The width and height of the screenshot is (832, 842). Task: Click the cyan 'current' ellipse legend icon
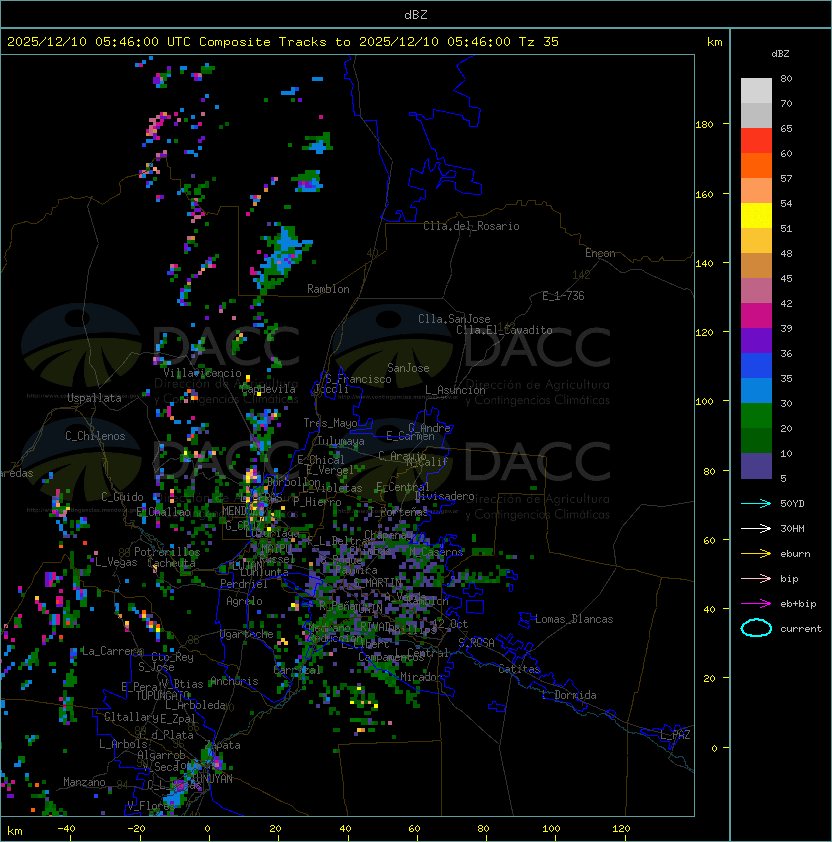pyautogui.click(x=756, y=628)
